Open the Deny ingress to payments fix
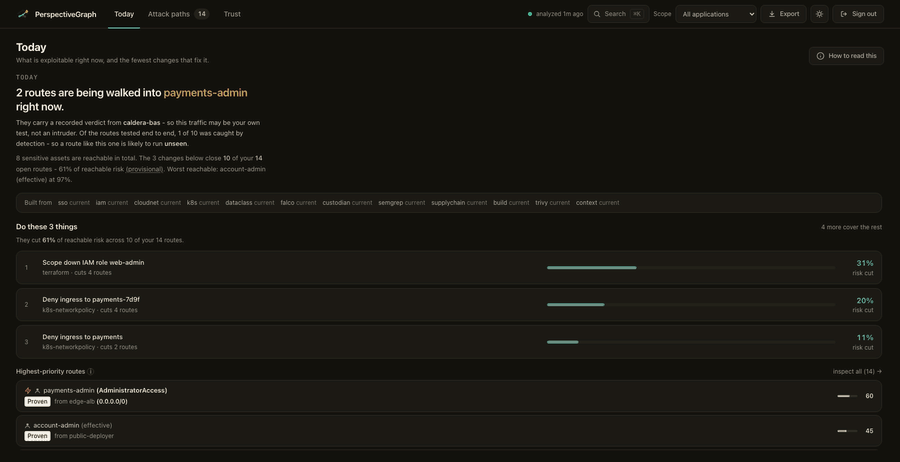Image resolution: width=900 pixels, height=462 pixels. [x=449, y=341]
